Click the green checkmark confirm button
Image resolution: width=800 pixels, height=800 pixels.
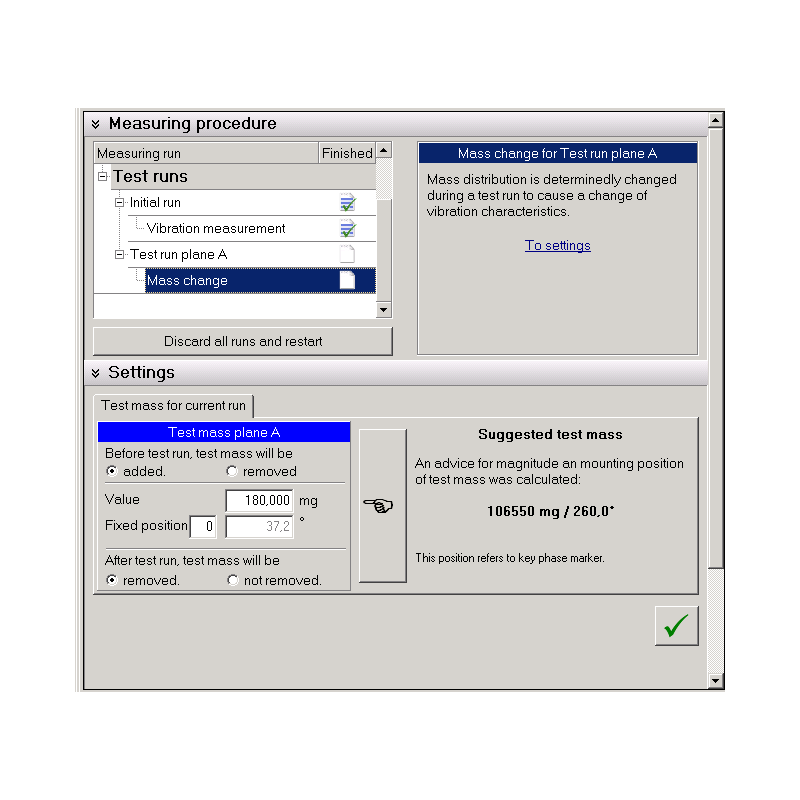click(676, 626)
